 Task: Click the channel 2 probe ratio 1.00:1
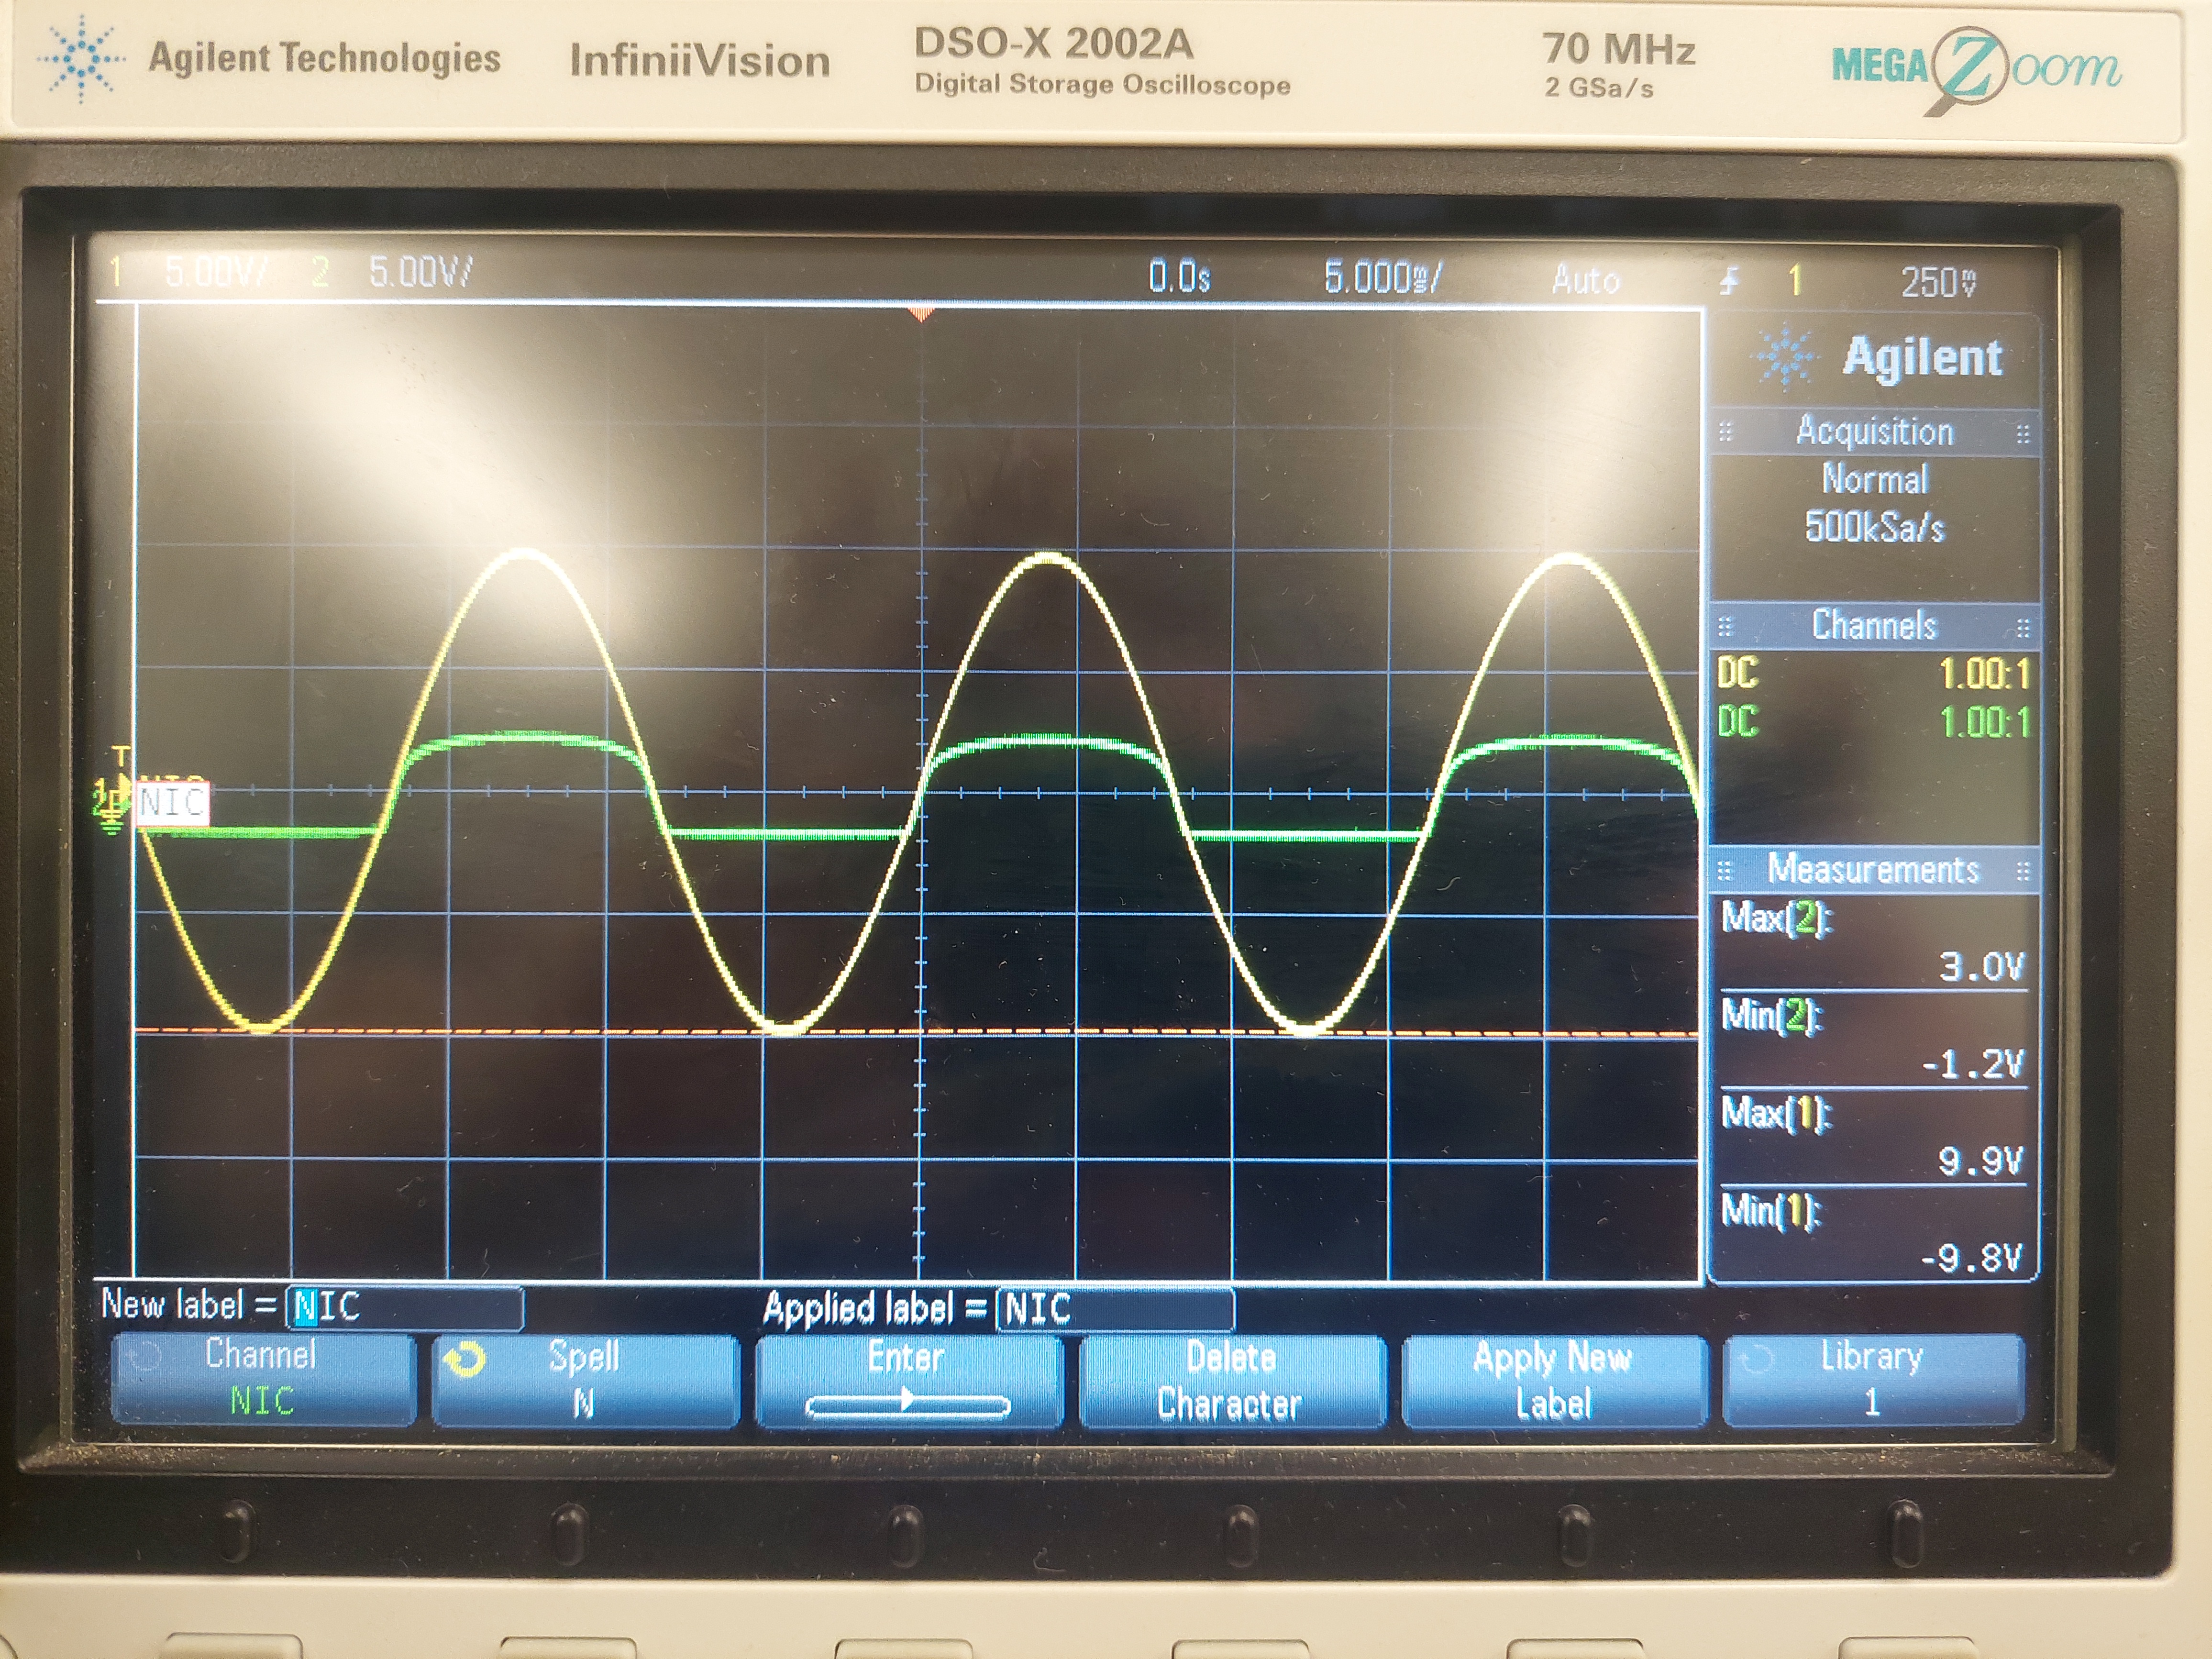click(1984, 723)
